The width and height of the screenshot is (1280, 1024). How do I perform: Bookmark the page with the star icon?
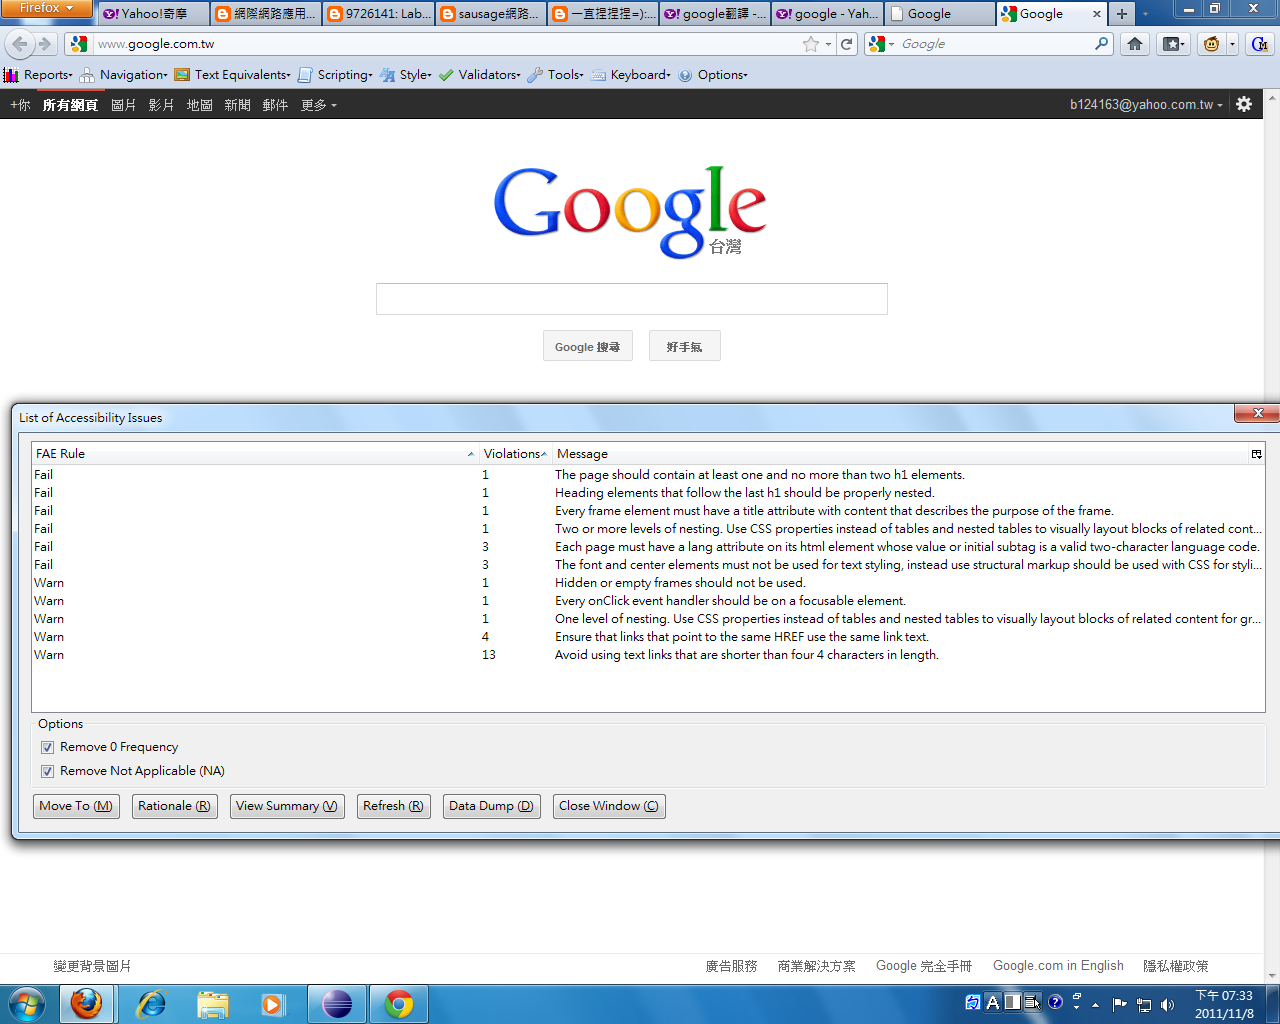pyautogui.click(x=811, y=44)
